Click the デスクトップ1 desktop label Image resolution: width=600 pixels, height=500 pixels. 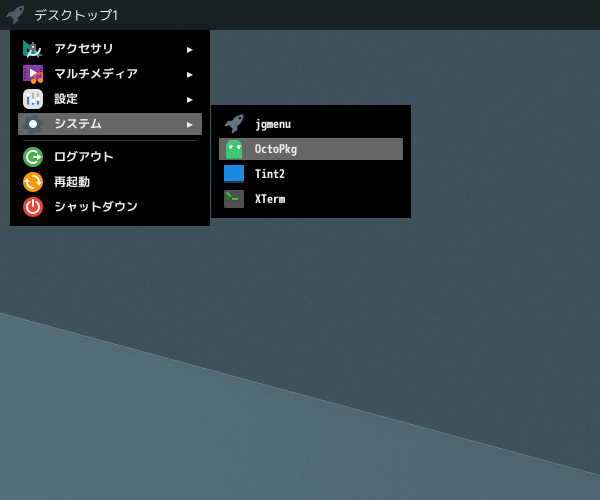coord(76,15)
